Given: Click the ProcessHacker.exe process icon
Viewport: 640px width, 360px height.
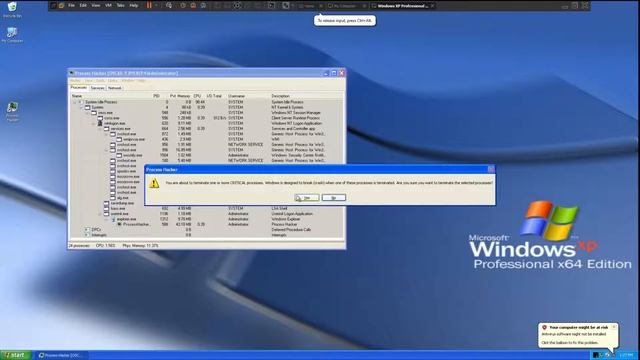Looking at the screenshot, I should click(119, 224).
